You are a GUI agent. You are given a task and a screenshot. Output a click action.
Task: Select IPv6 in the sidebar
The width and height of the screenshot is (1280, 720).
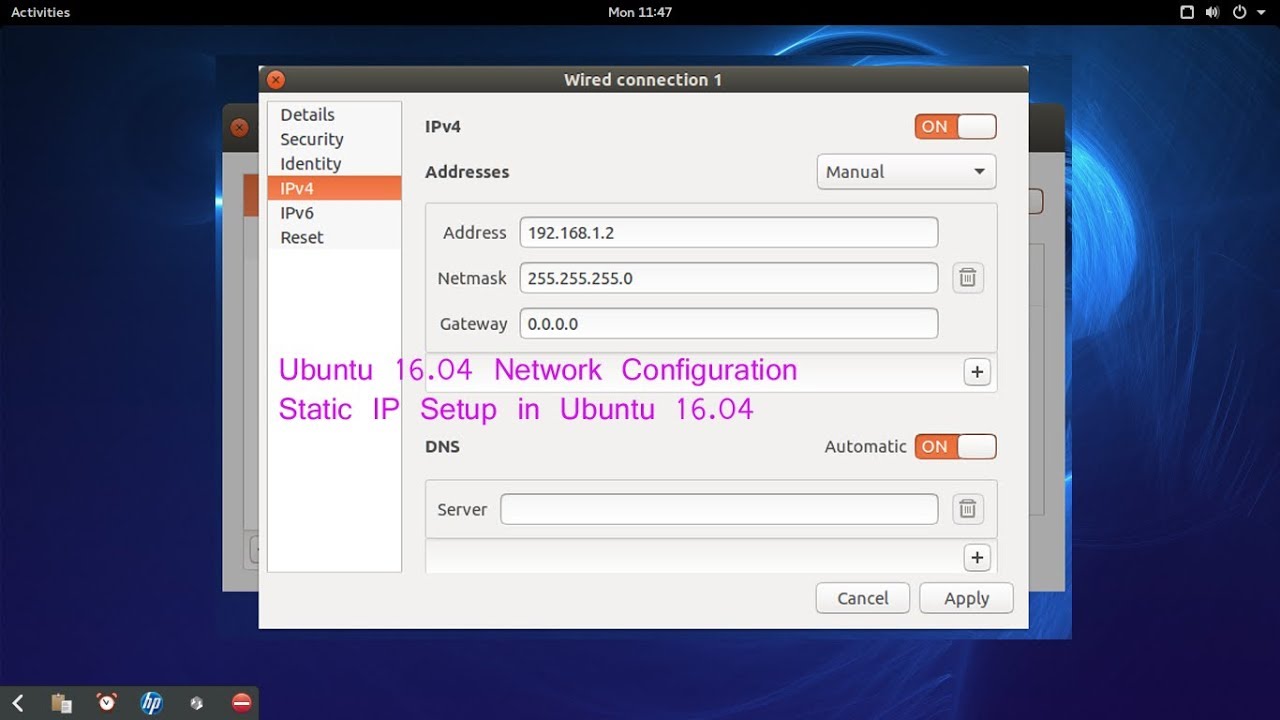(x=334, y=213)
